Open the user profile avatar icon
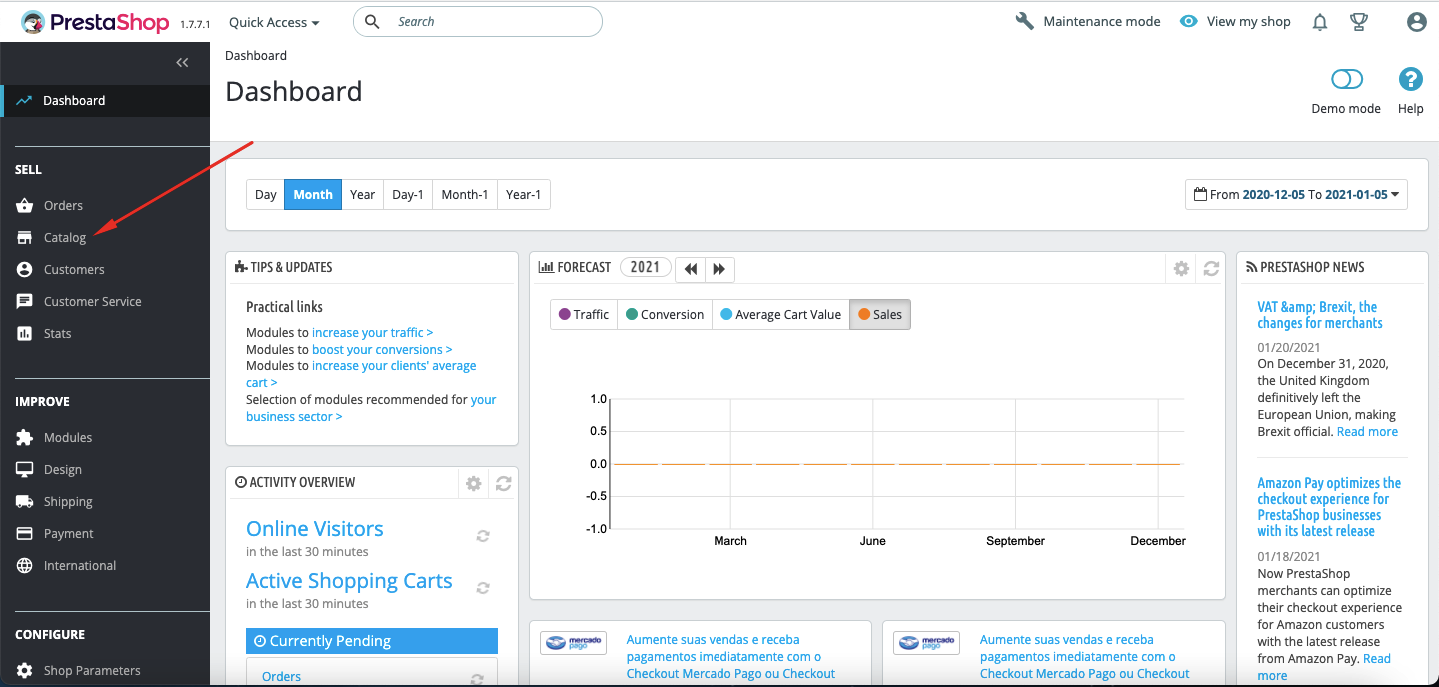 pyautogui.click(x=1416, y=22)
